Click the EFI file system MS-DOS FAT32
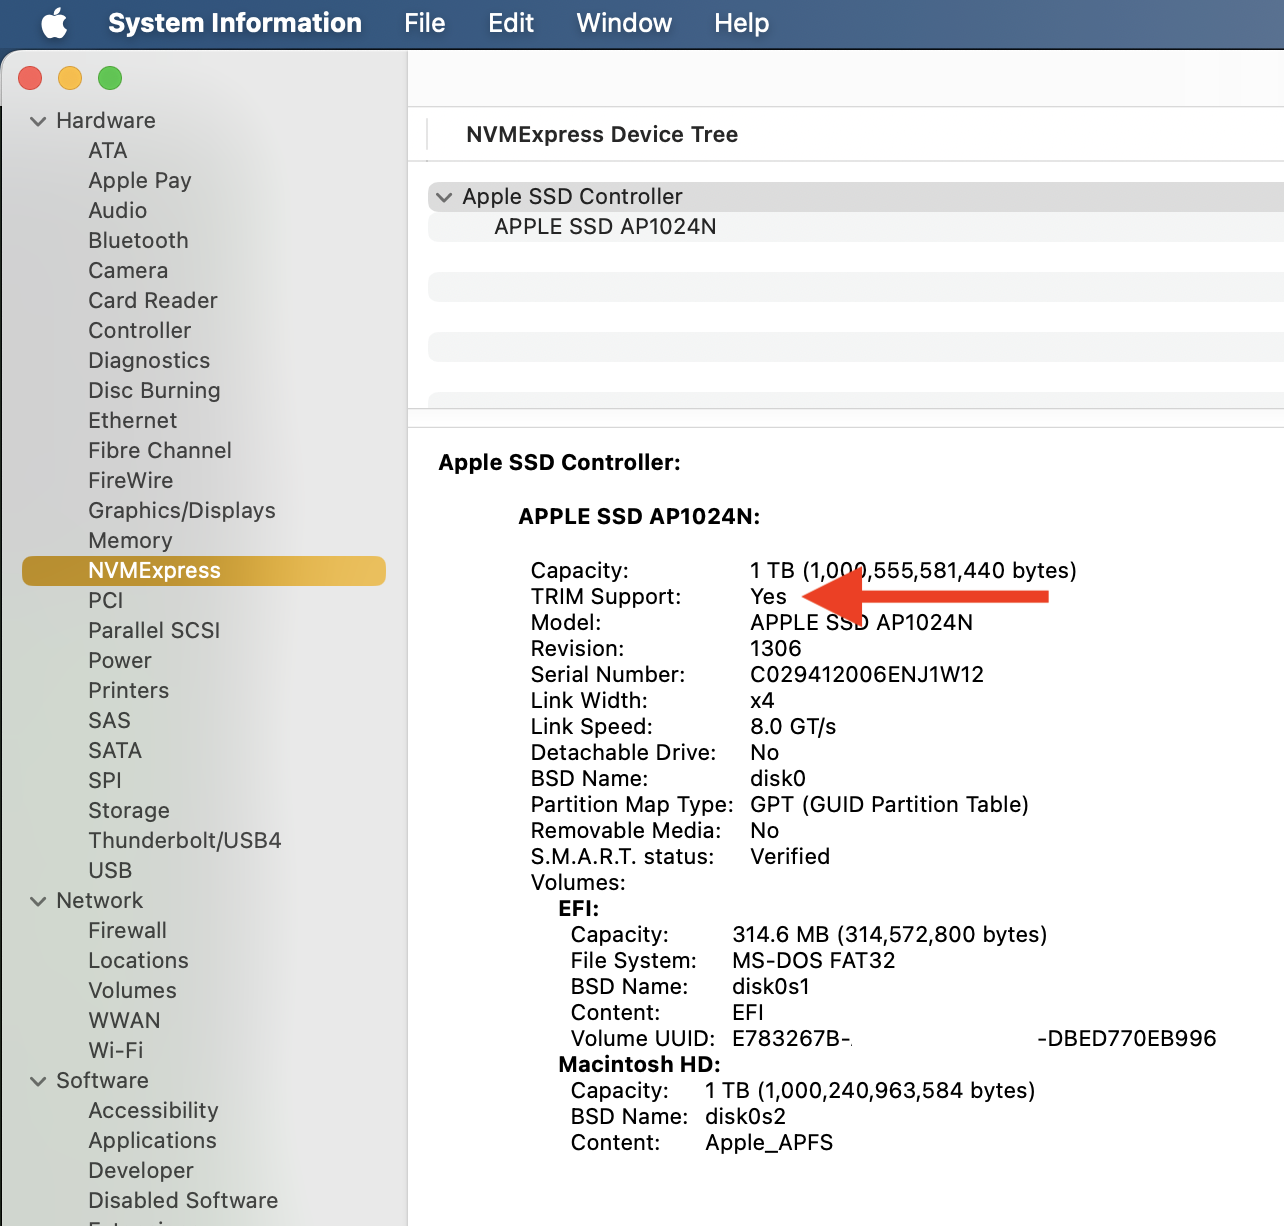This screenshot has width=1284, height=1226. pos(814,961)
